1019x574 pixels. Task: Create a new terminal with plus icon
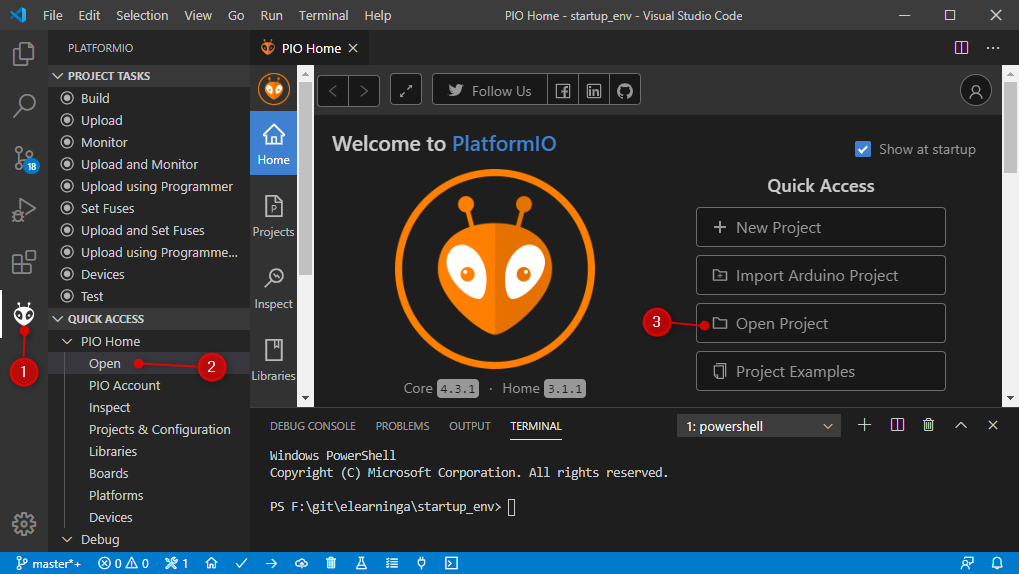(864, 425)
